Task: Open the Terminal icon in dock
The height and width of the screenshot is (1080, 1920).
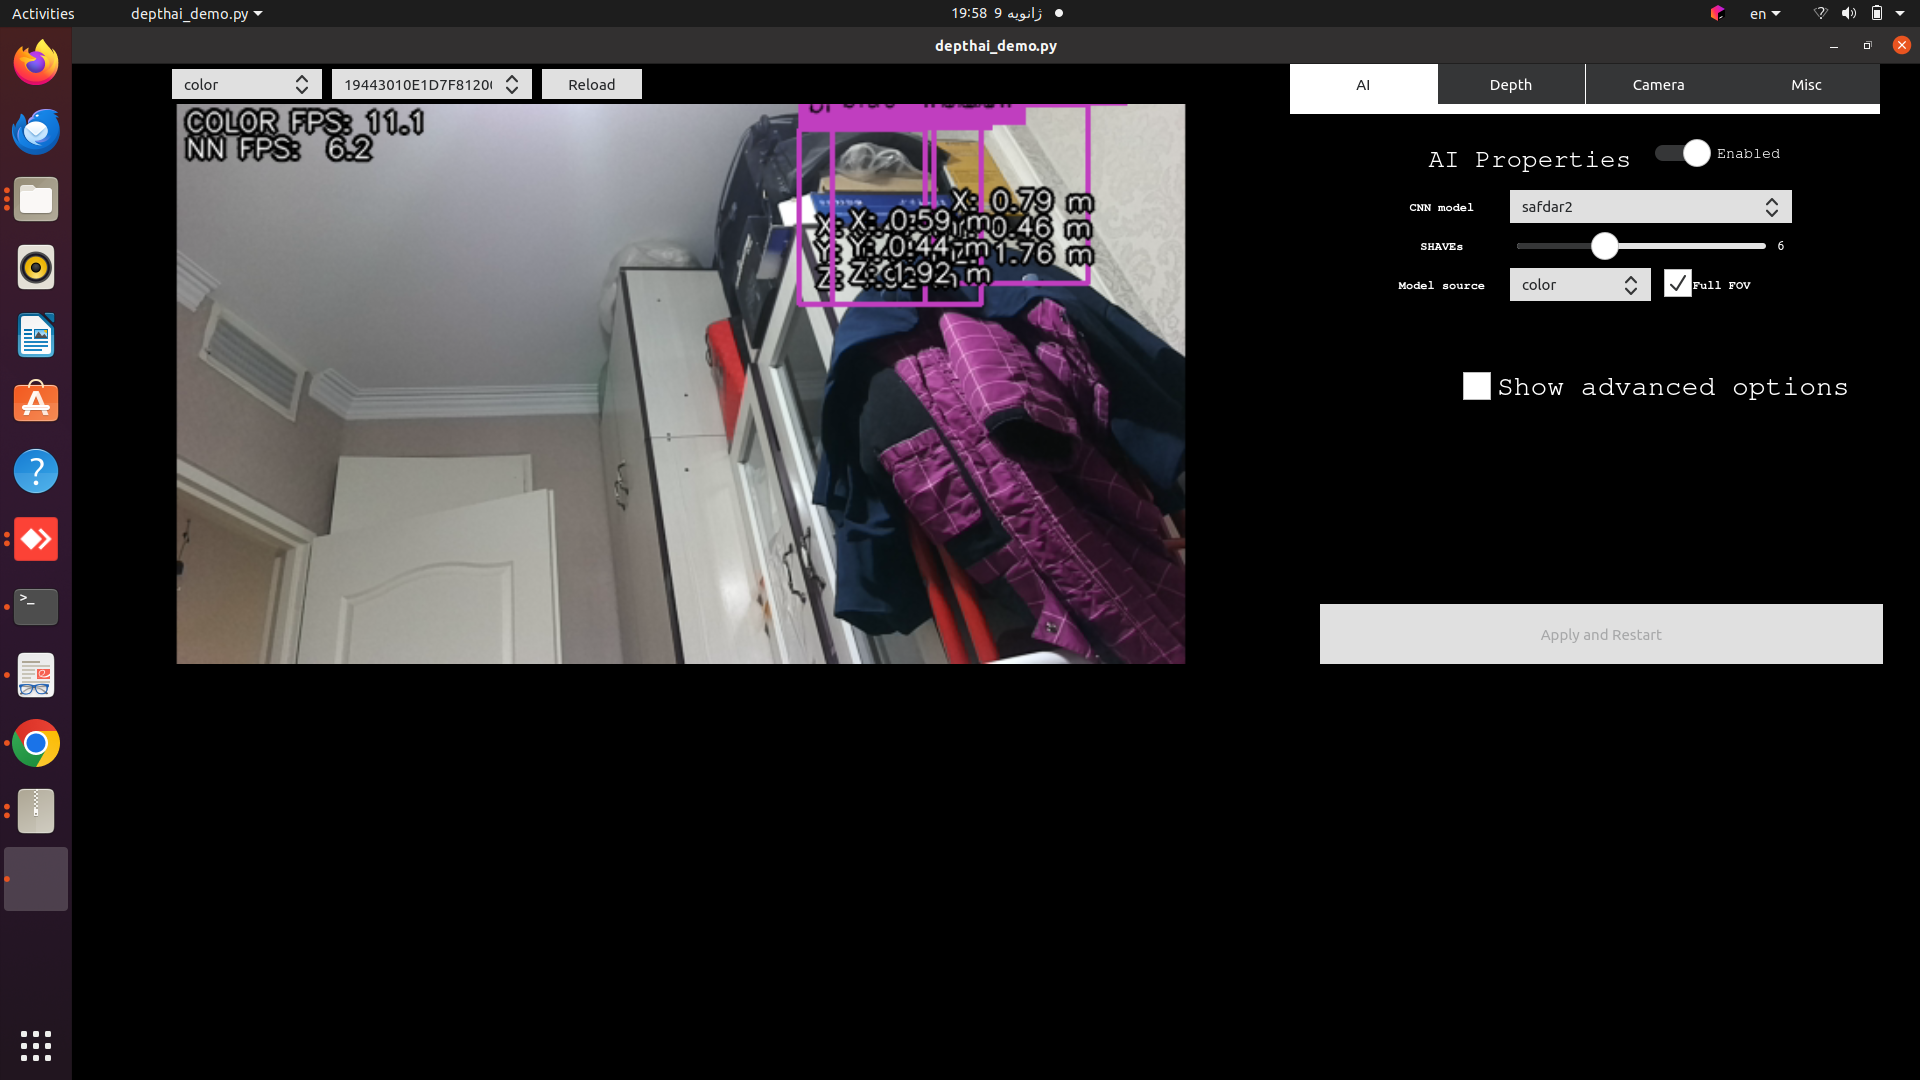Action: pos(36,607)
